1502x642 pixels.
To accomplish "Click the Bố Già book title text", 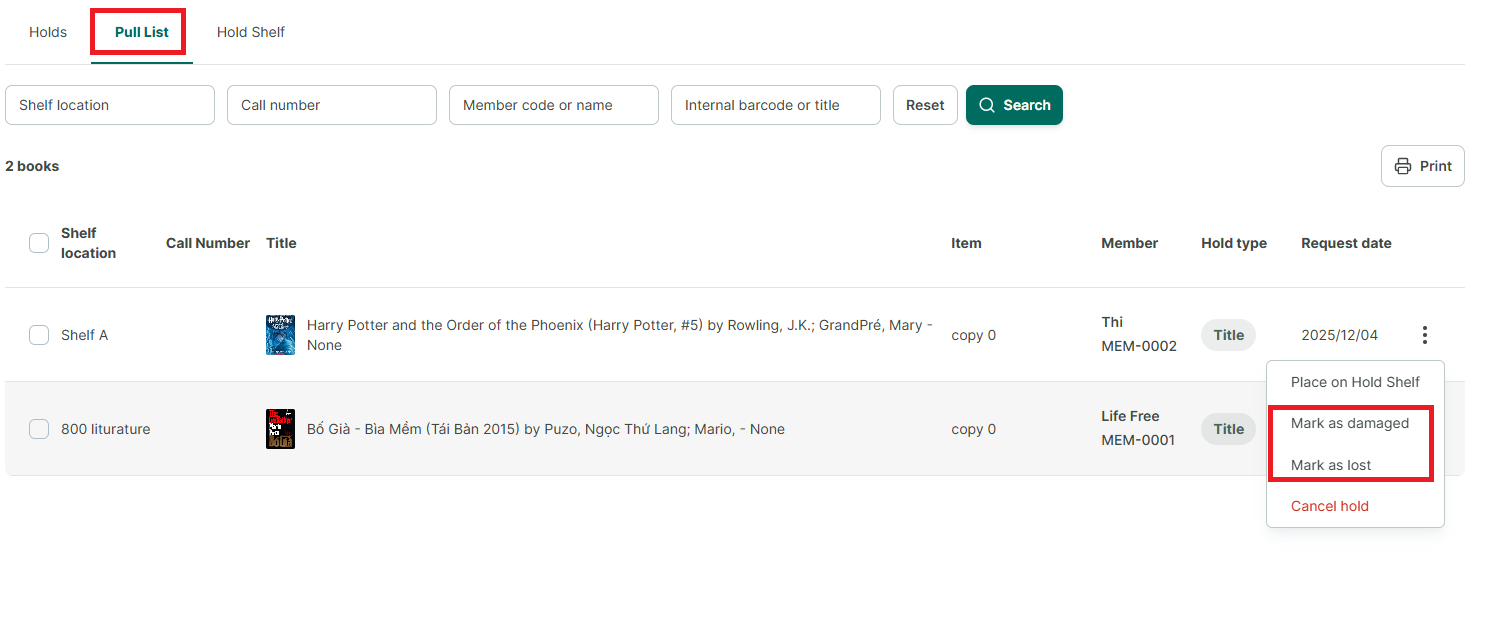I will pos(546,429).
